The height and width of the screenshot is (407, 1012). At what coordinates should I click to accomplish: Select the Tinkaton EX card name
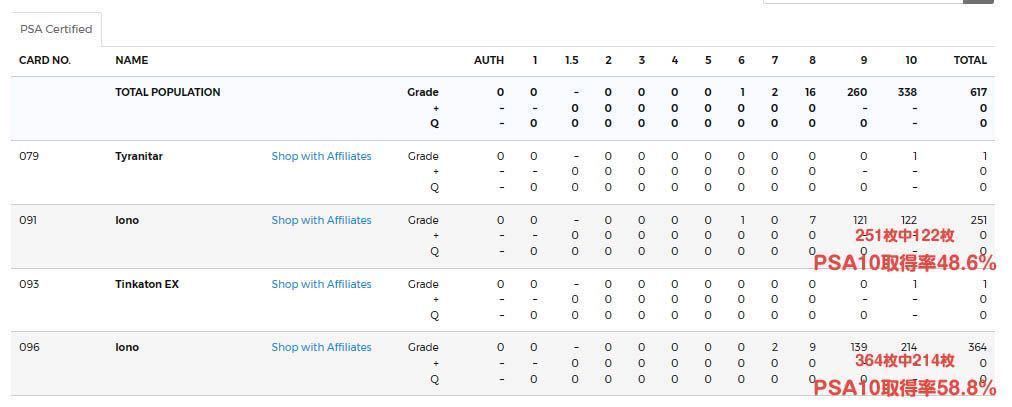(147, 284)
